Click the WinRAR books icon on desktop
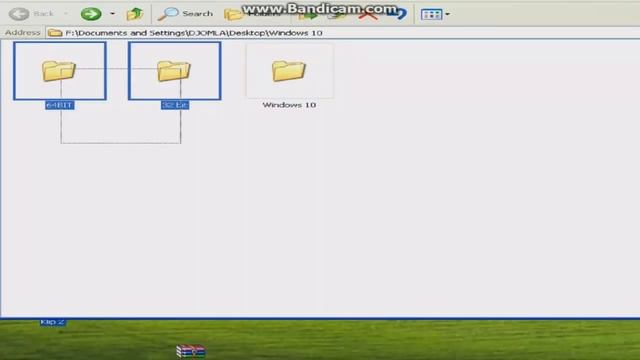The height and width of the screenshot is (360, 640). pyautogui.click(x=190, y=351)
